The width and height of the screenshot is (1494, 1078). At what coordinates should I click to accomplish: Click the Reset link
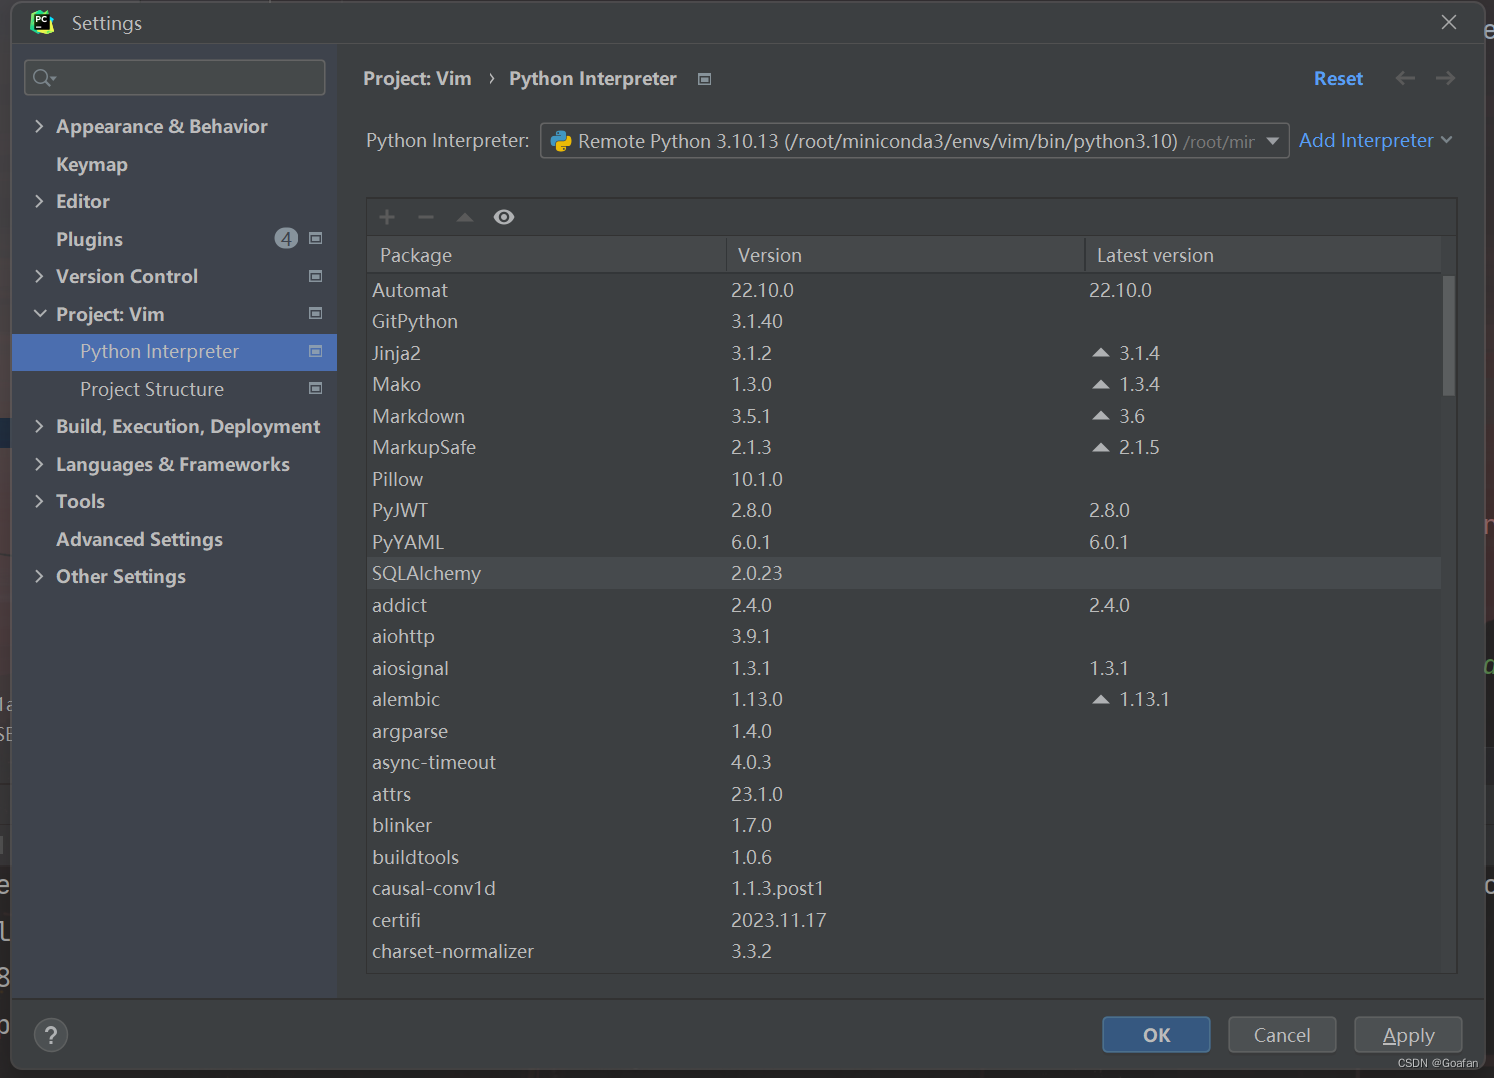coord(1338,77)
